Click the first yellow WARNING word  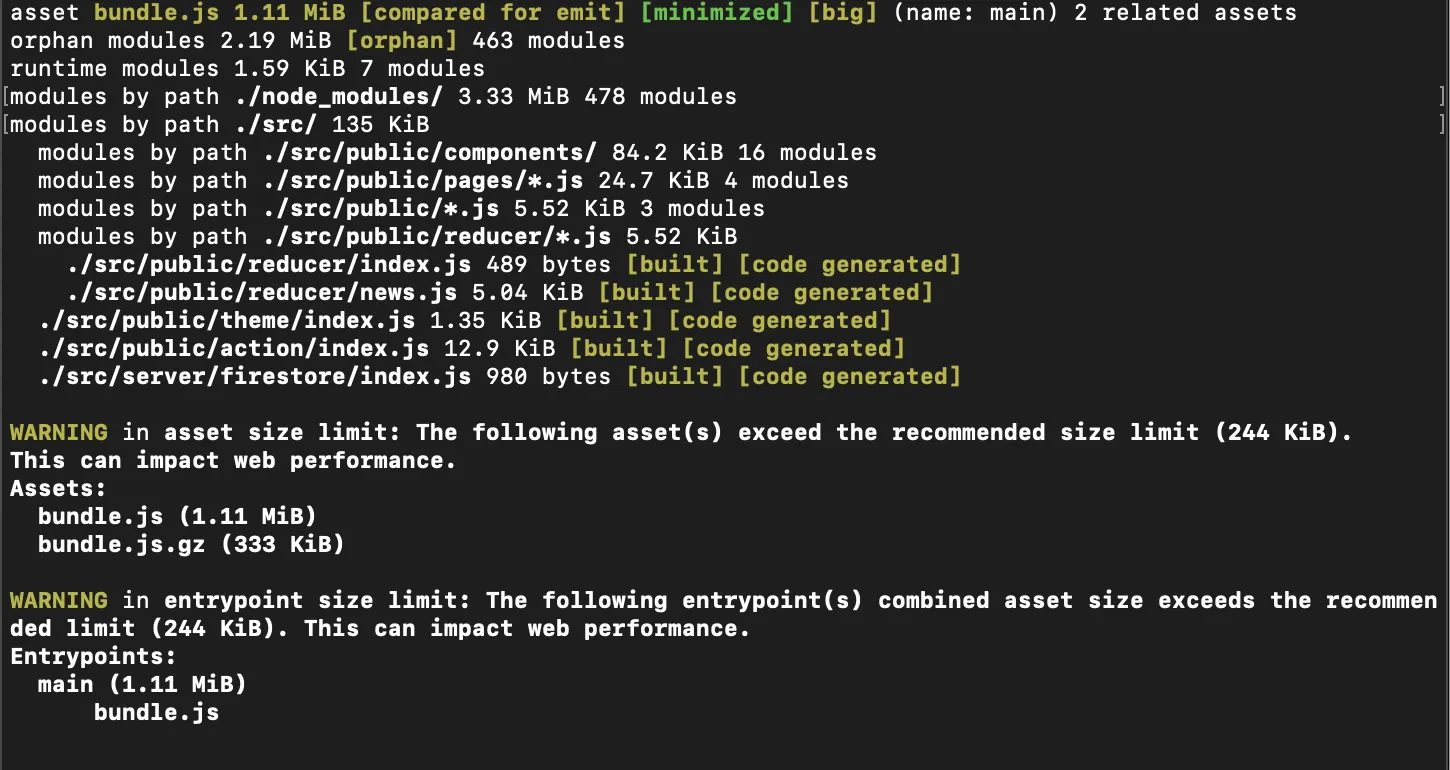click(58, 433)
